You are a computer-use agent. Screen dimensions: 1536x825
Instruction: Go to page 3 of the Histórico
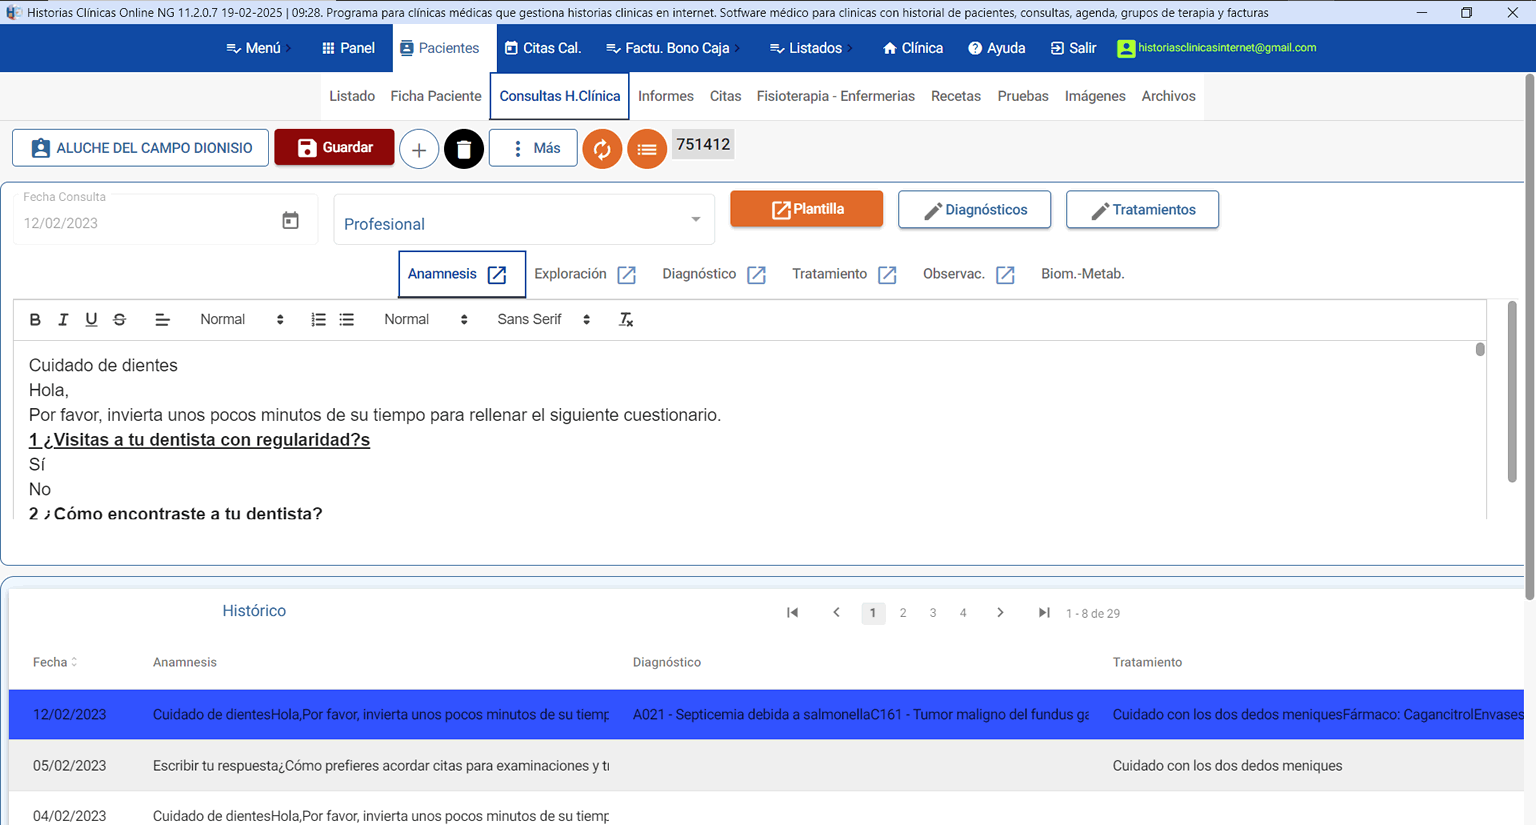933,612
